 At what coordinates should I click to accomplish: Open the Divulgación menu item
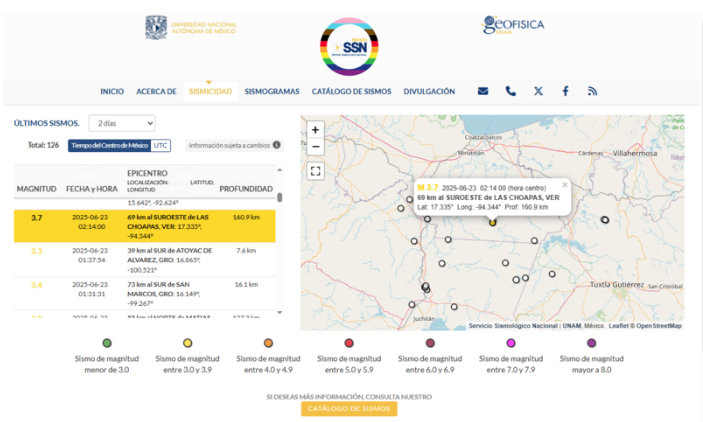[429, 91]
